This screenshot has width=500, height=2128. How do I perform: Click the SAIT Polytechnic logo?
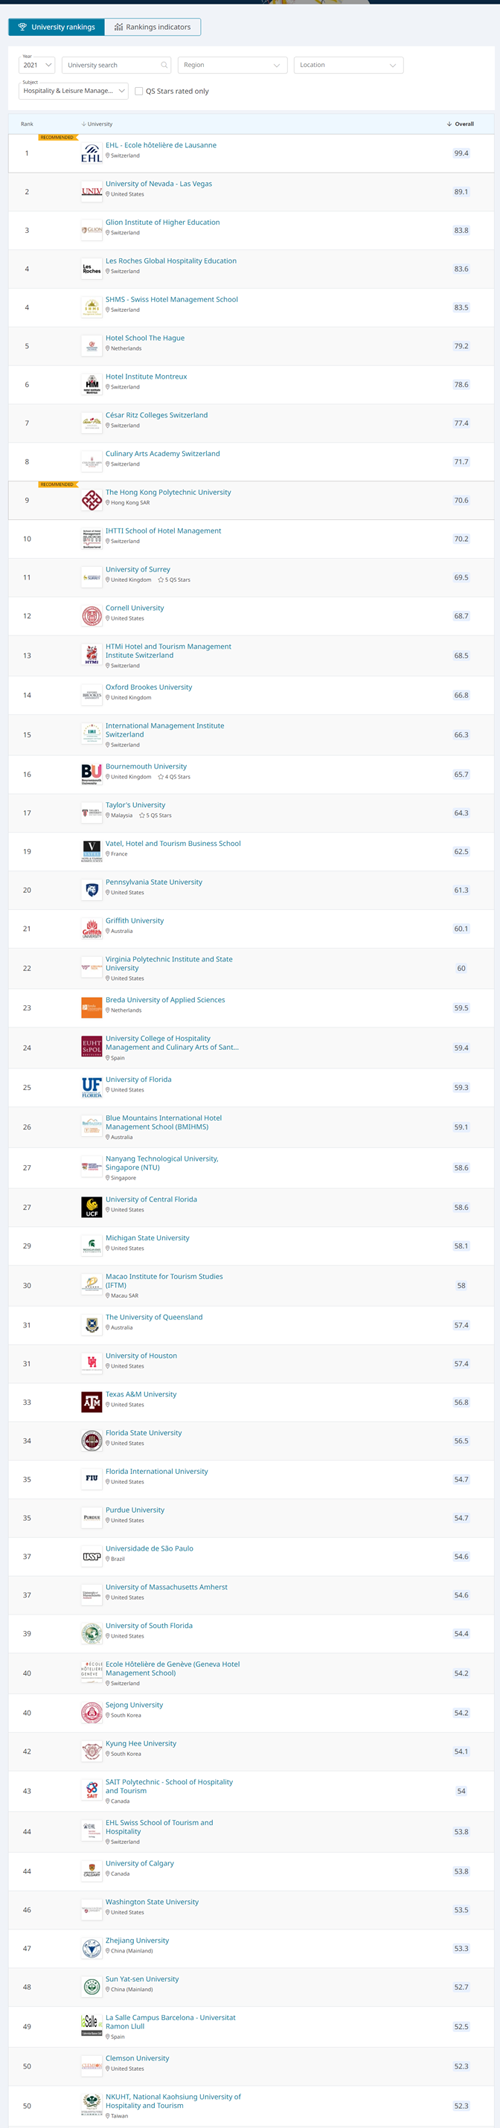tap(92, 1791)
